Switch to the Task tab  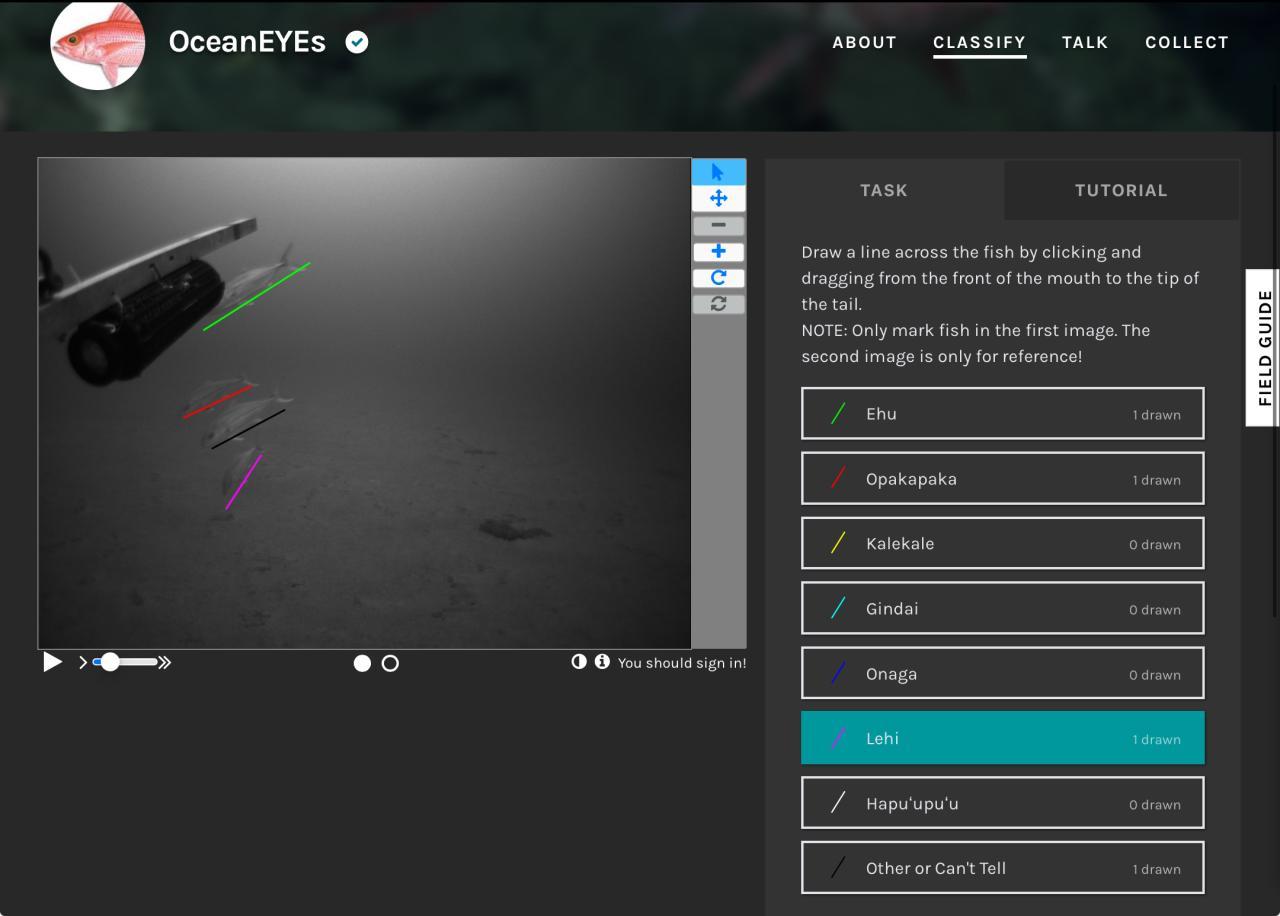click(884, 190)
